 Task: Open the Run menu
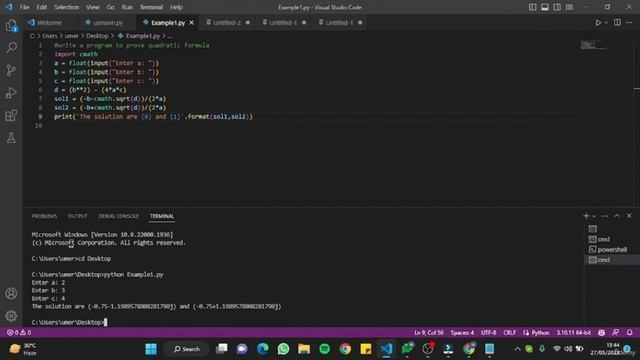[x=127, y=7]
